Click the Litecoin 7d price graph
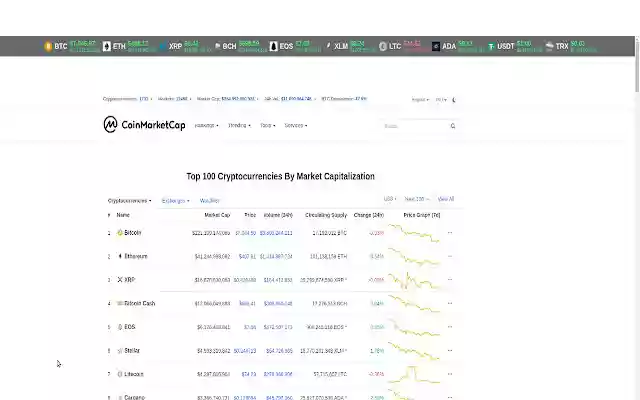 pos(414,374)
